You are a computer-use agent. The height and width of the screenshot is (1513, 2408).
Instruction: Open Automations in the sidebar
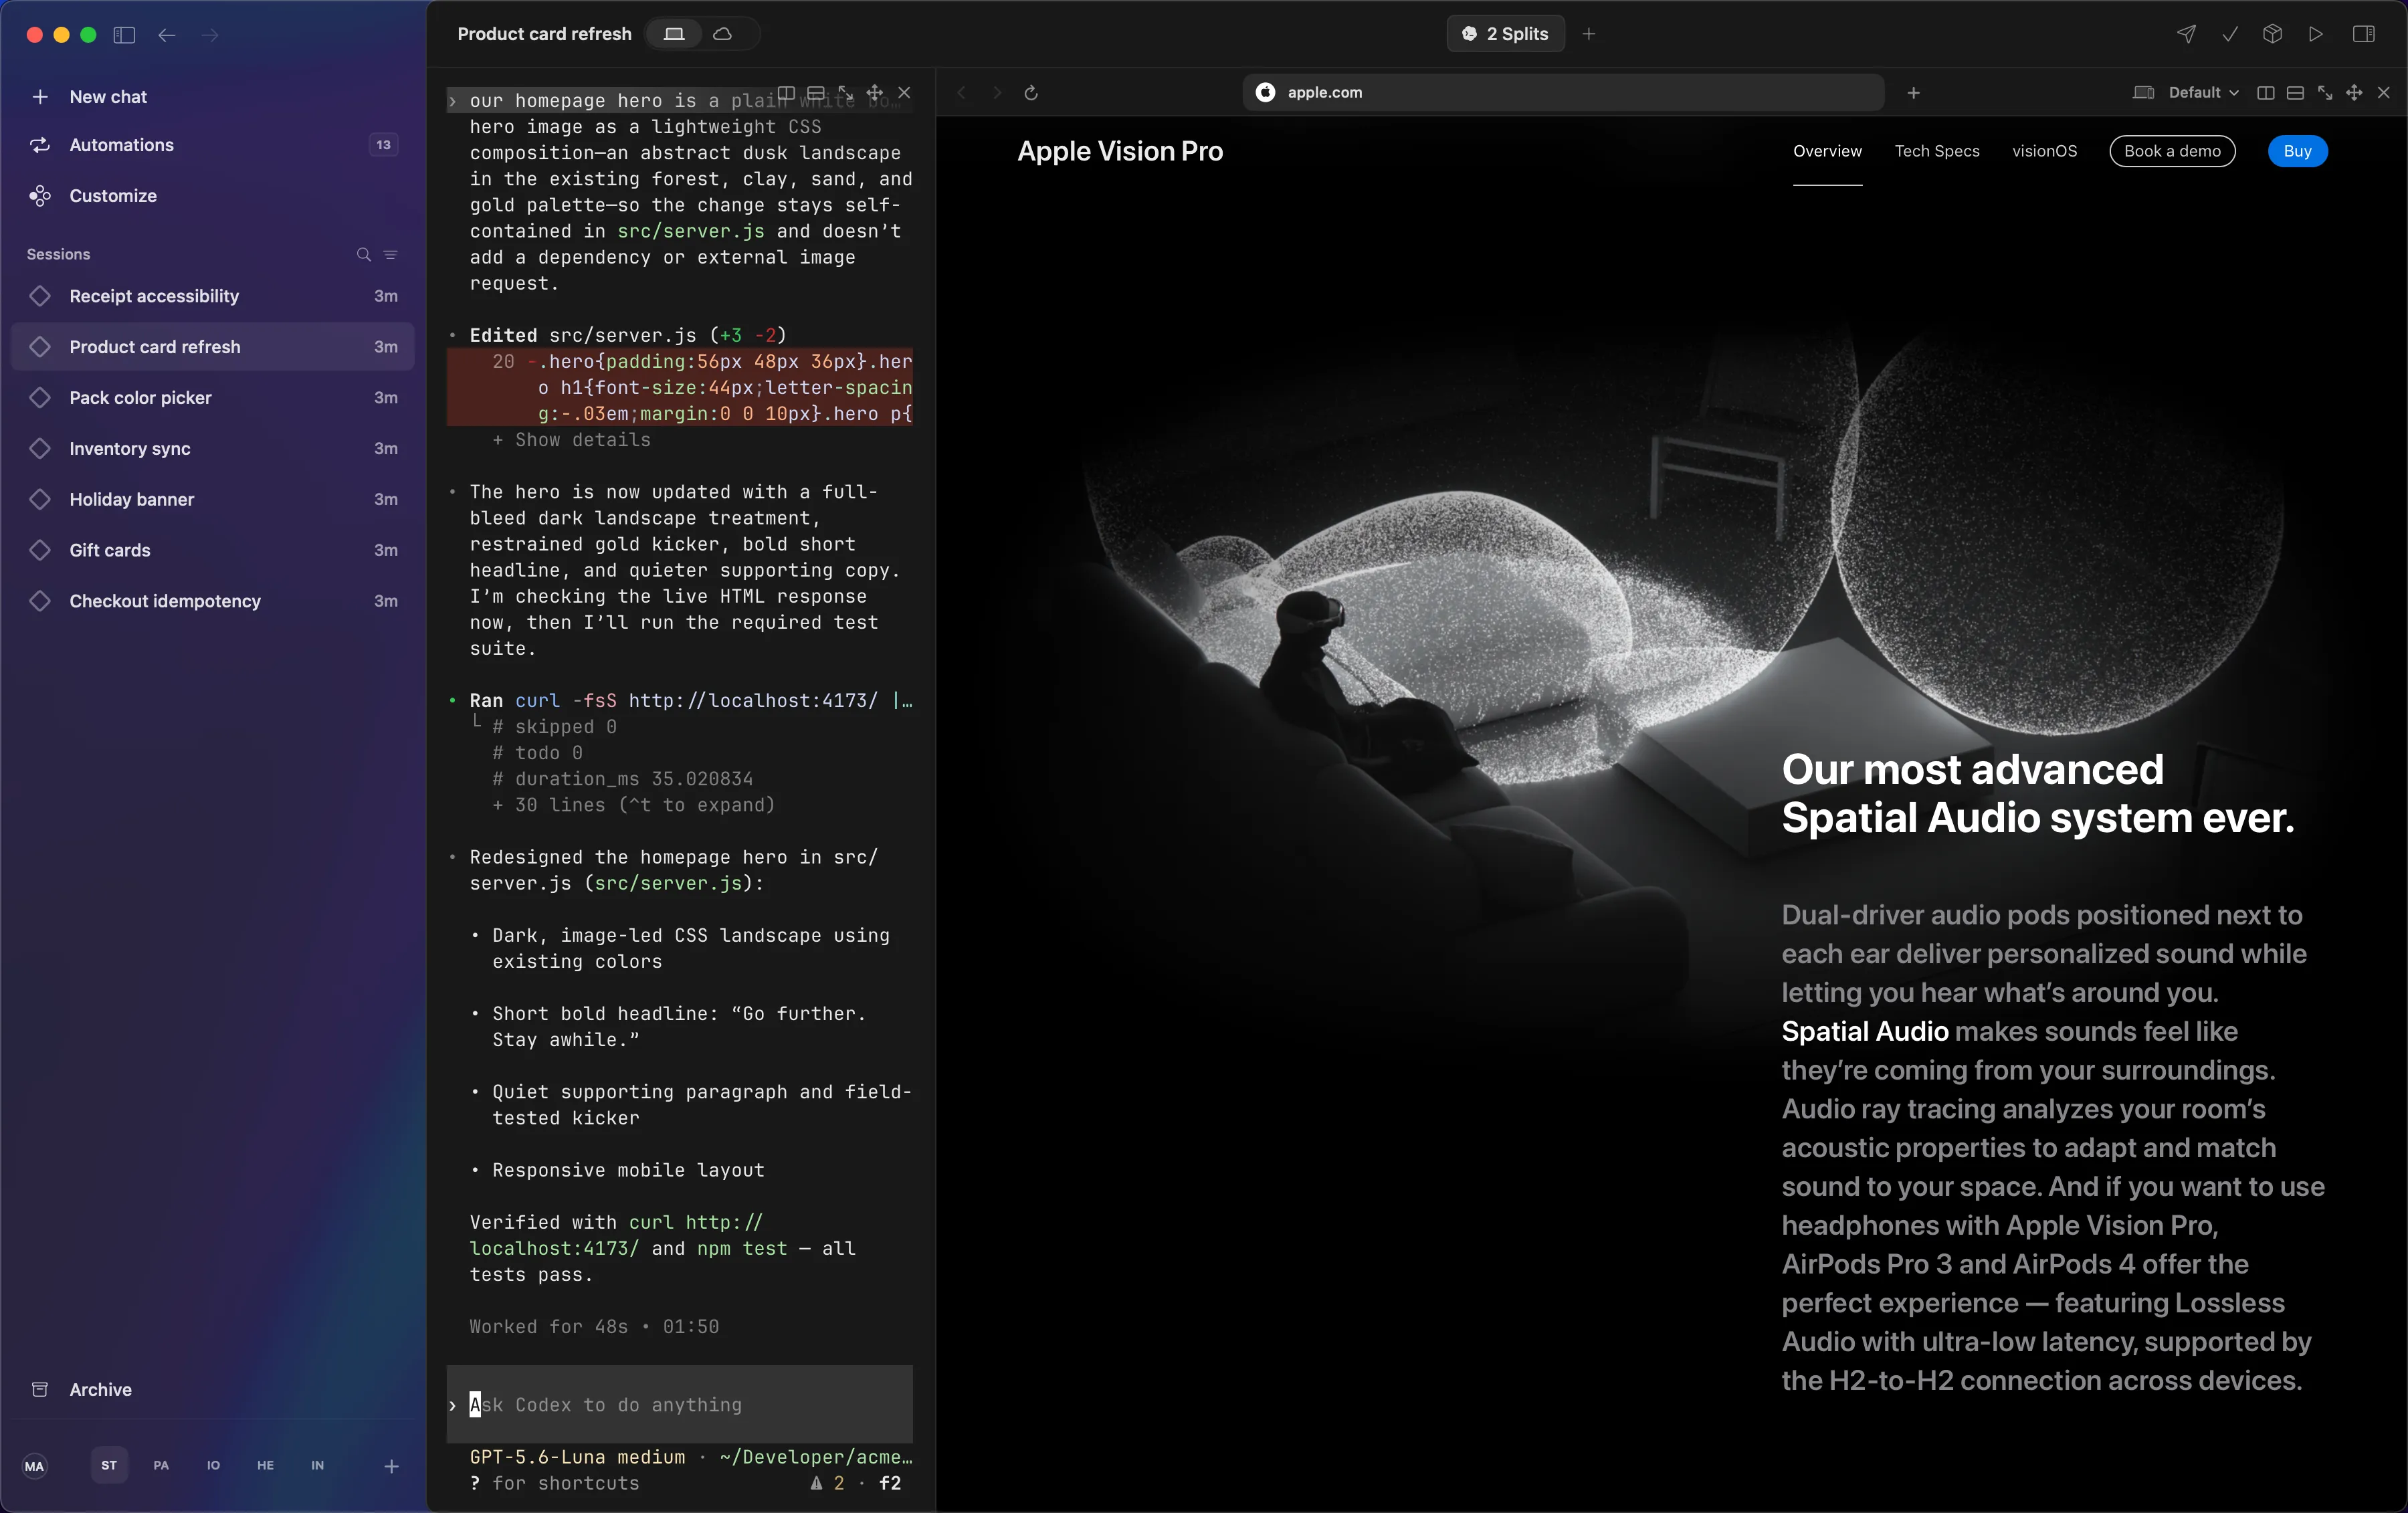pos(213,145)
